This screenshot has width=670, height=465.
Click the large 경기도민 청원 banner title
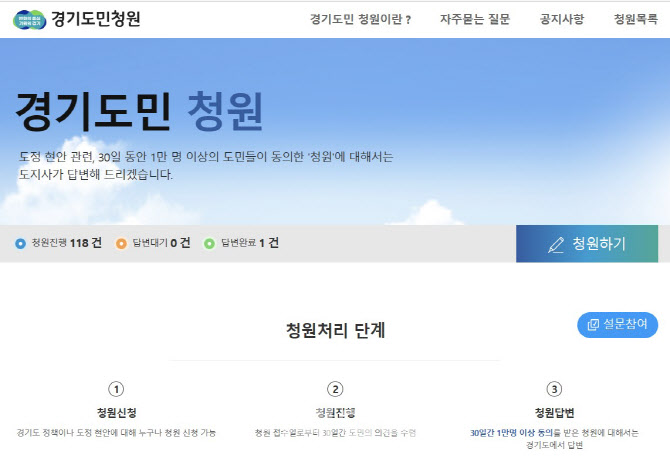(139, 111)
